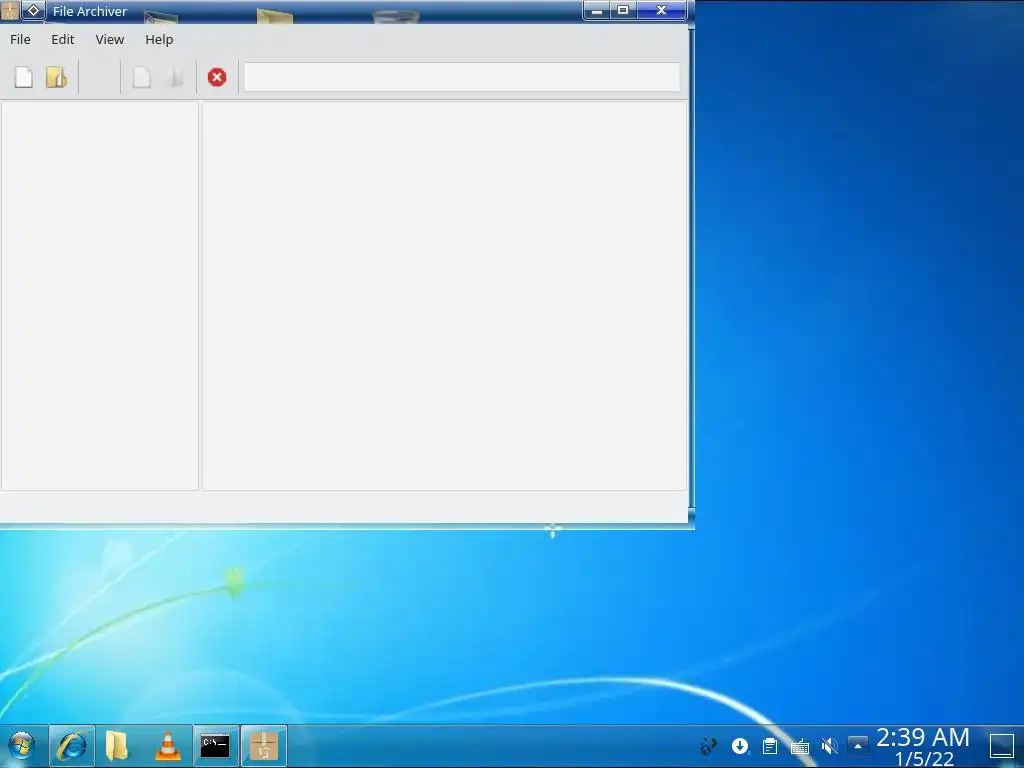Open the File menu

[x=20, y=39]
